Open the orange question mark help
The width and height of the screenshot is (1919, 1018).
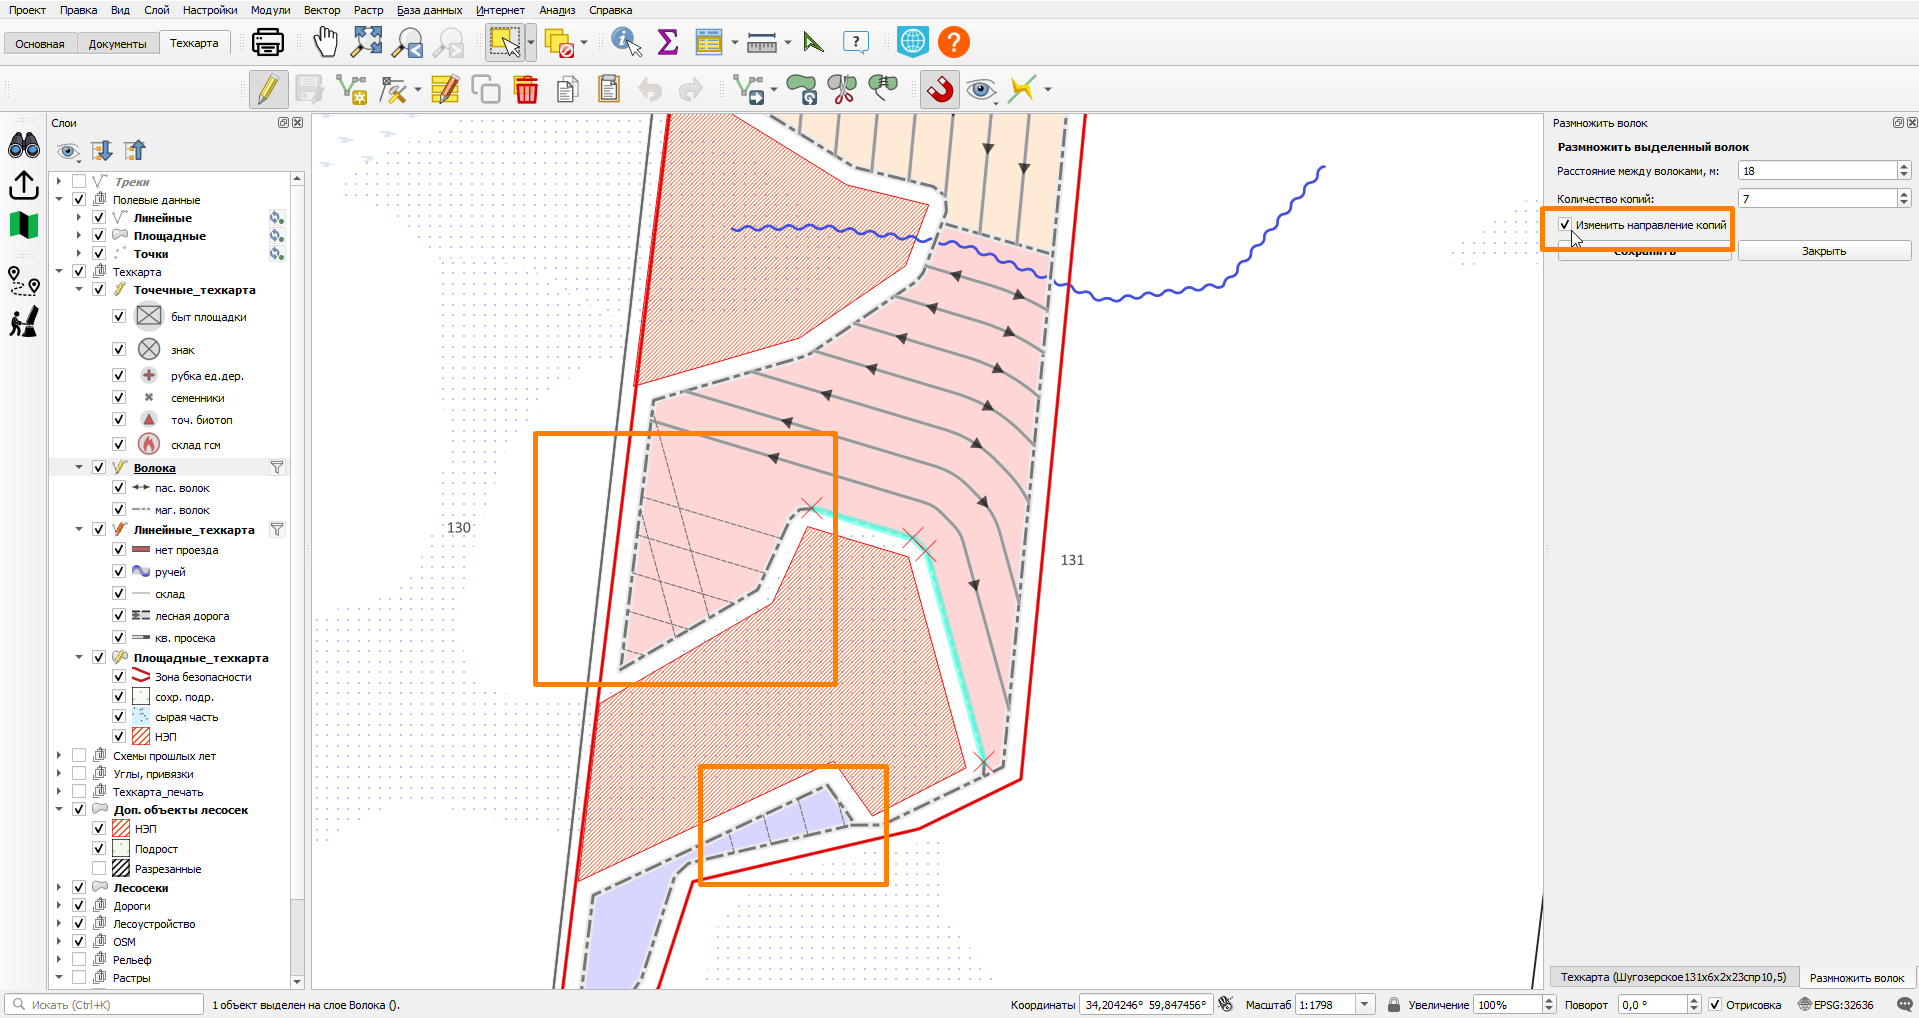(x=954, y=42)
